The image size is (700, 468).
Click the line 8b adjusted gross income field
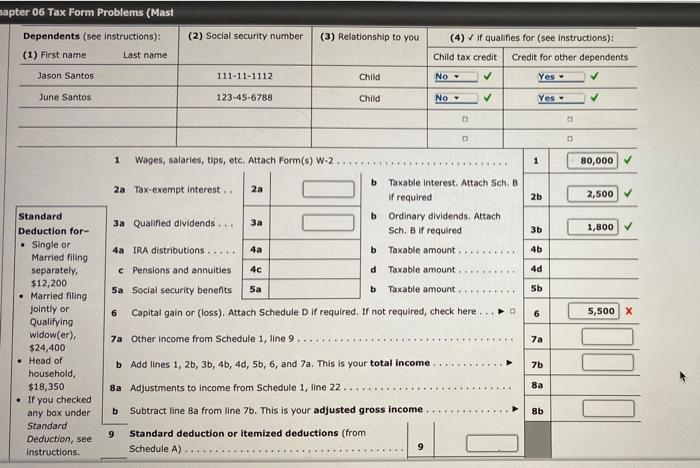tap(608, 409)
